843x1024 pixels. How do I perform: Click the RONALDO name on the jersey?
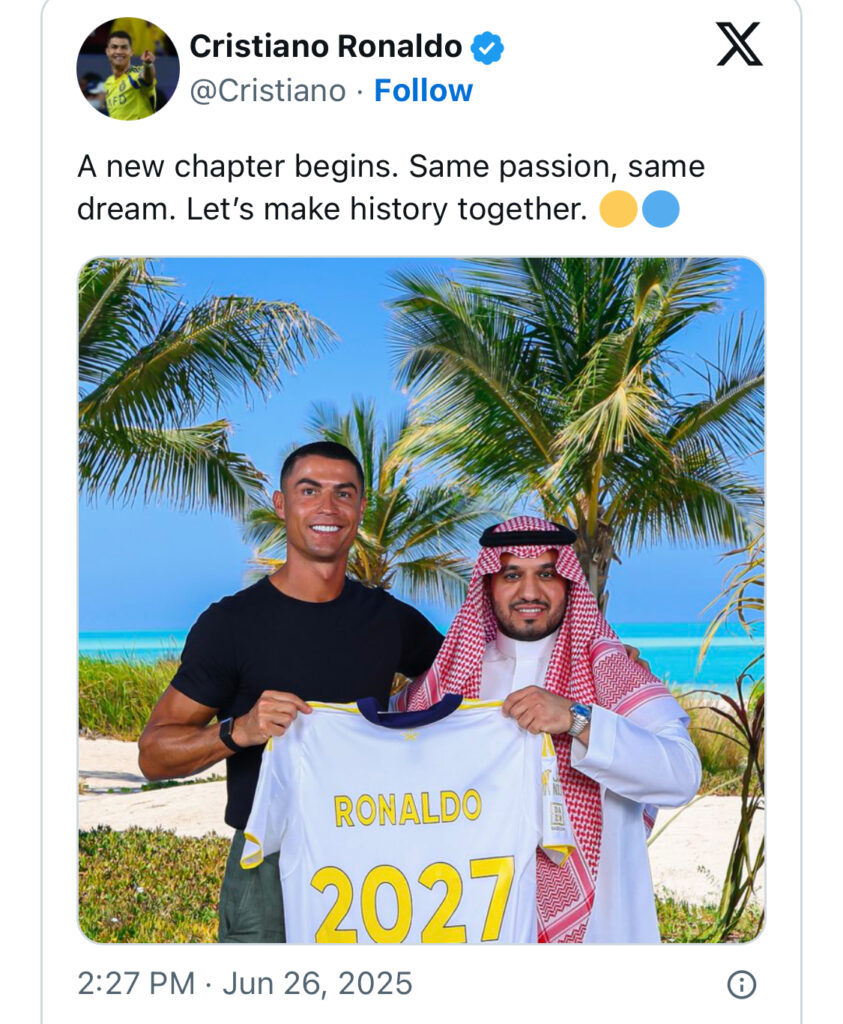(x=407, y=807)
